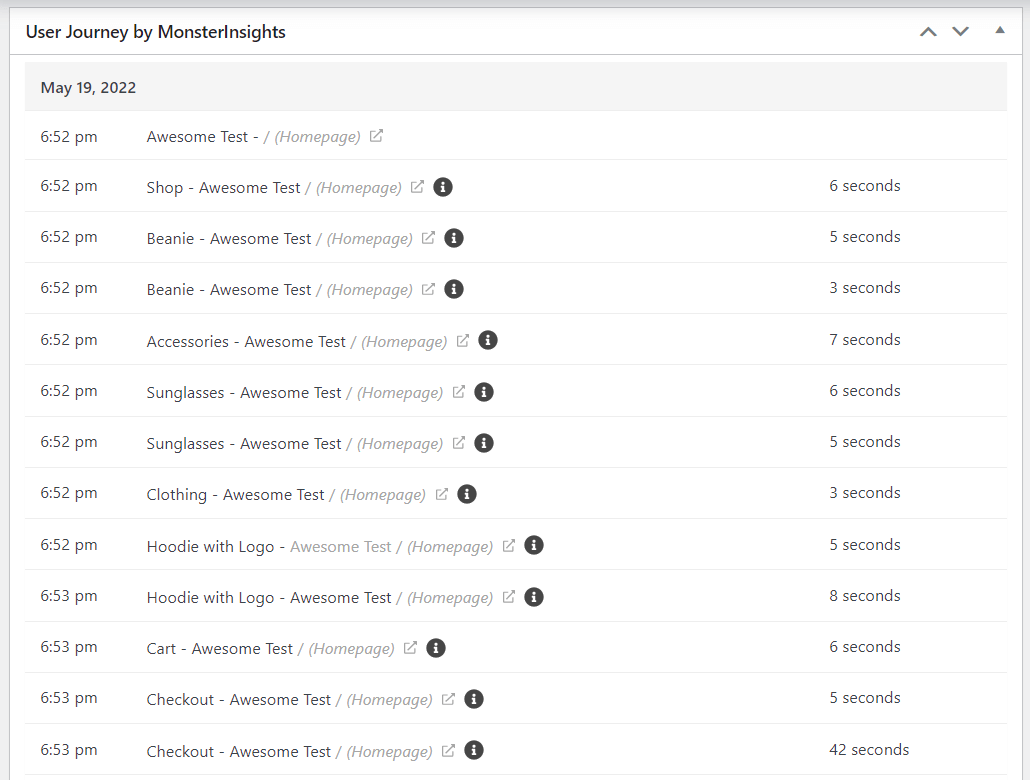
Task: Open external link for the first Sunglasses entry
Action: [x=458, y=391]
